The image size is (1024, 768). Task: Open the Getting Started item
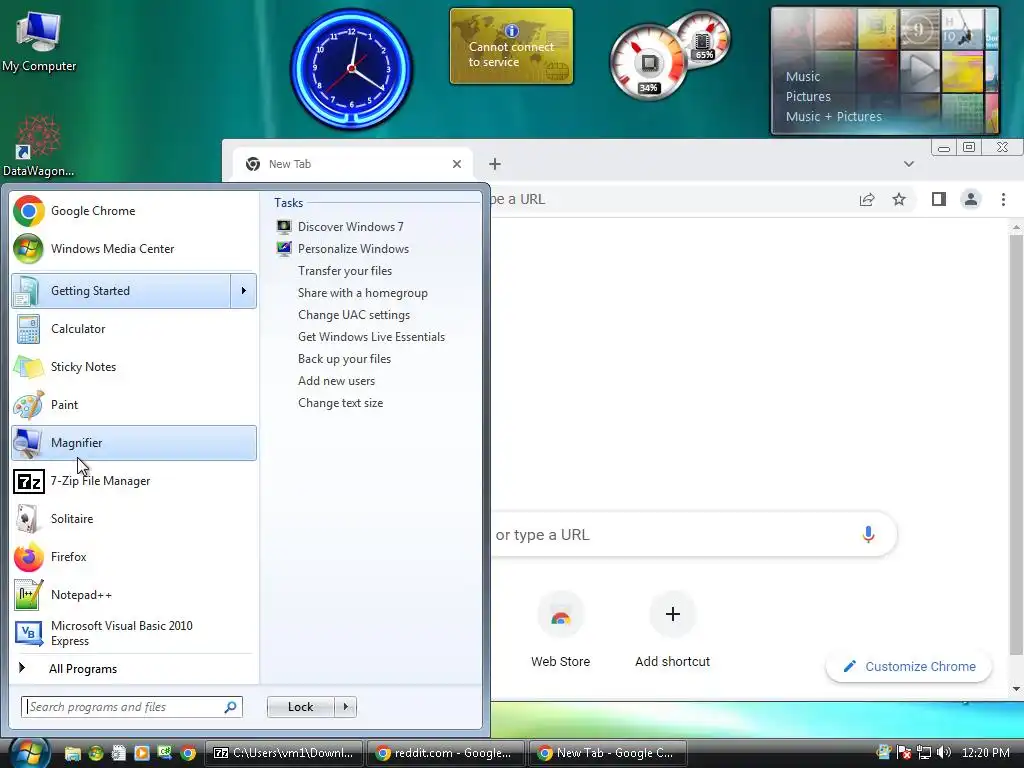pos(121,291)
